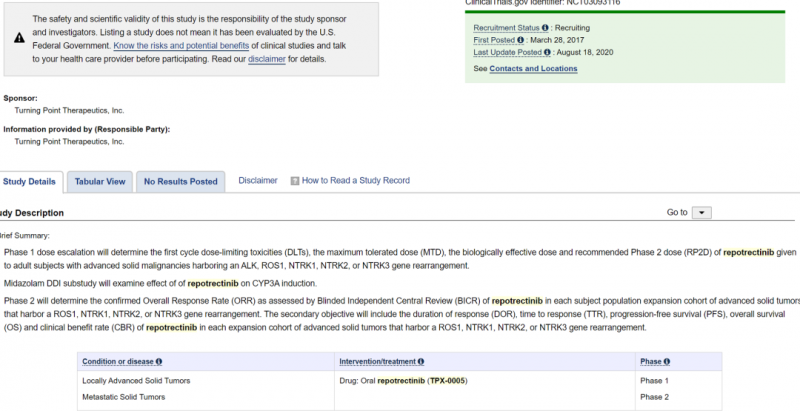800x411 pixels.
Task: Click the Condition or disease column header
Action: [x=118, y=362]
